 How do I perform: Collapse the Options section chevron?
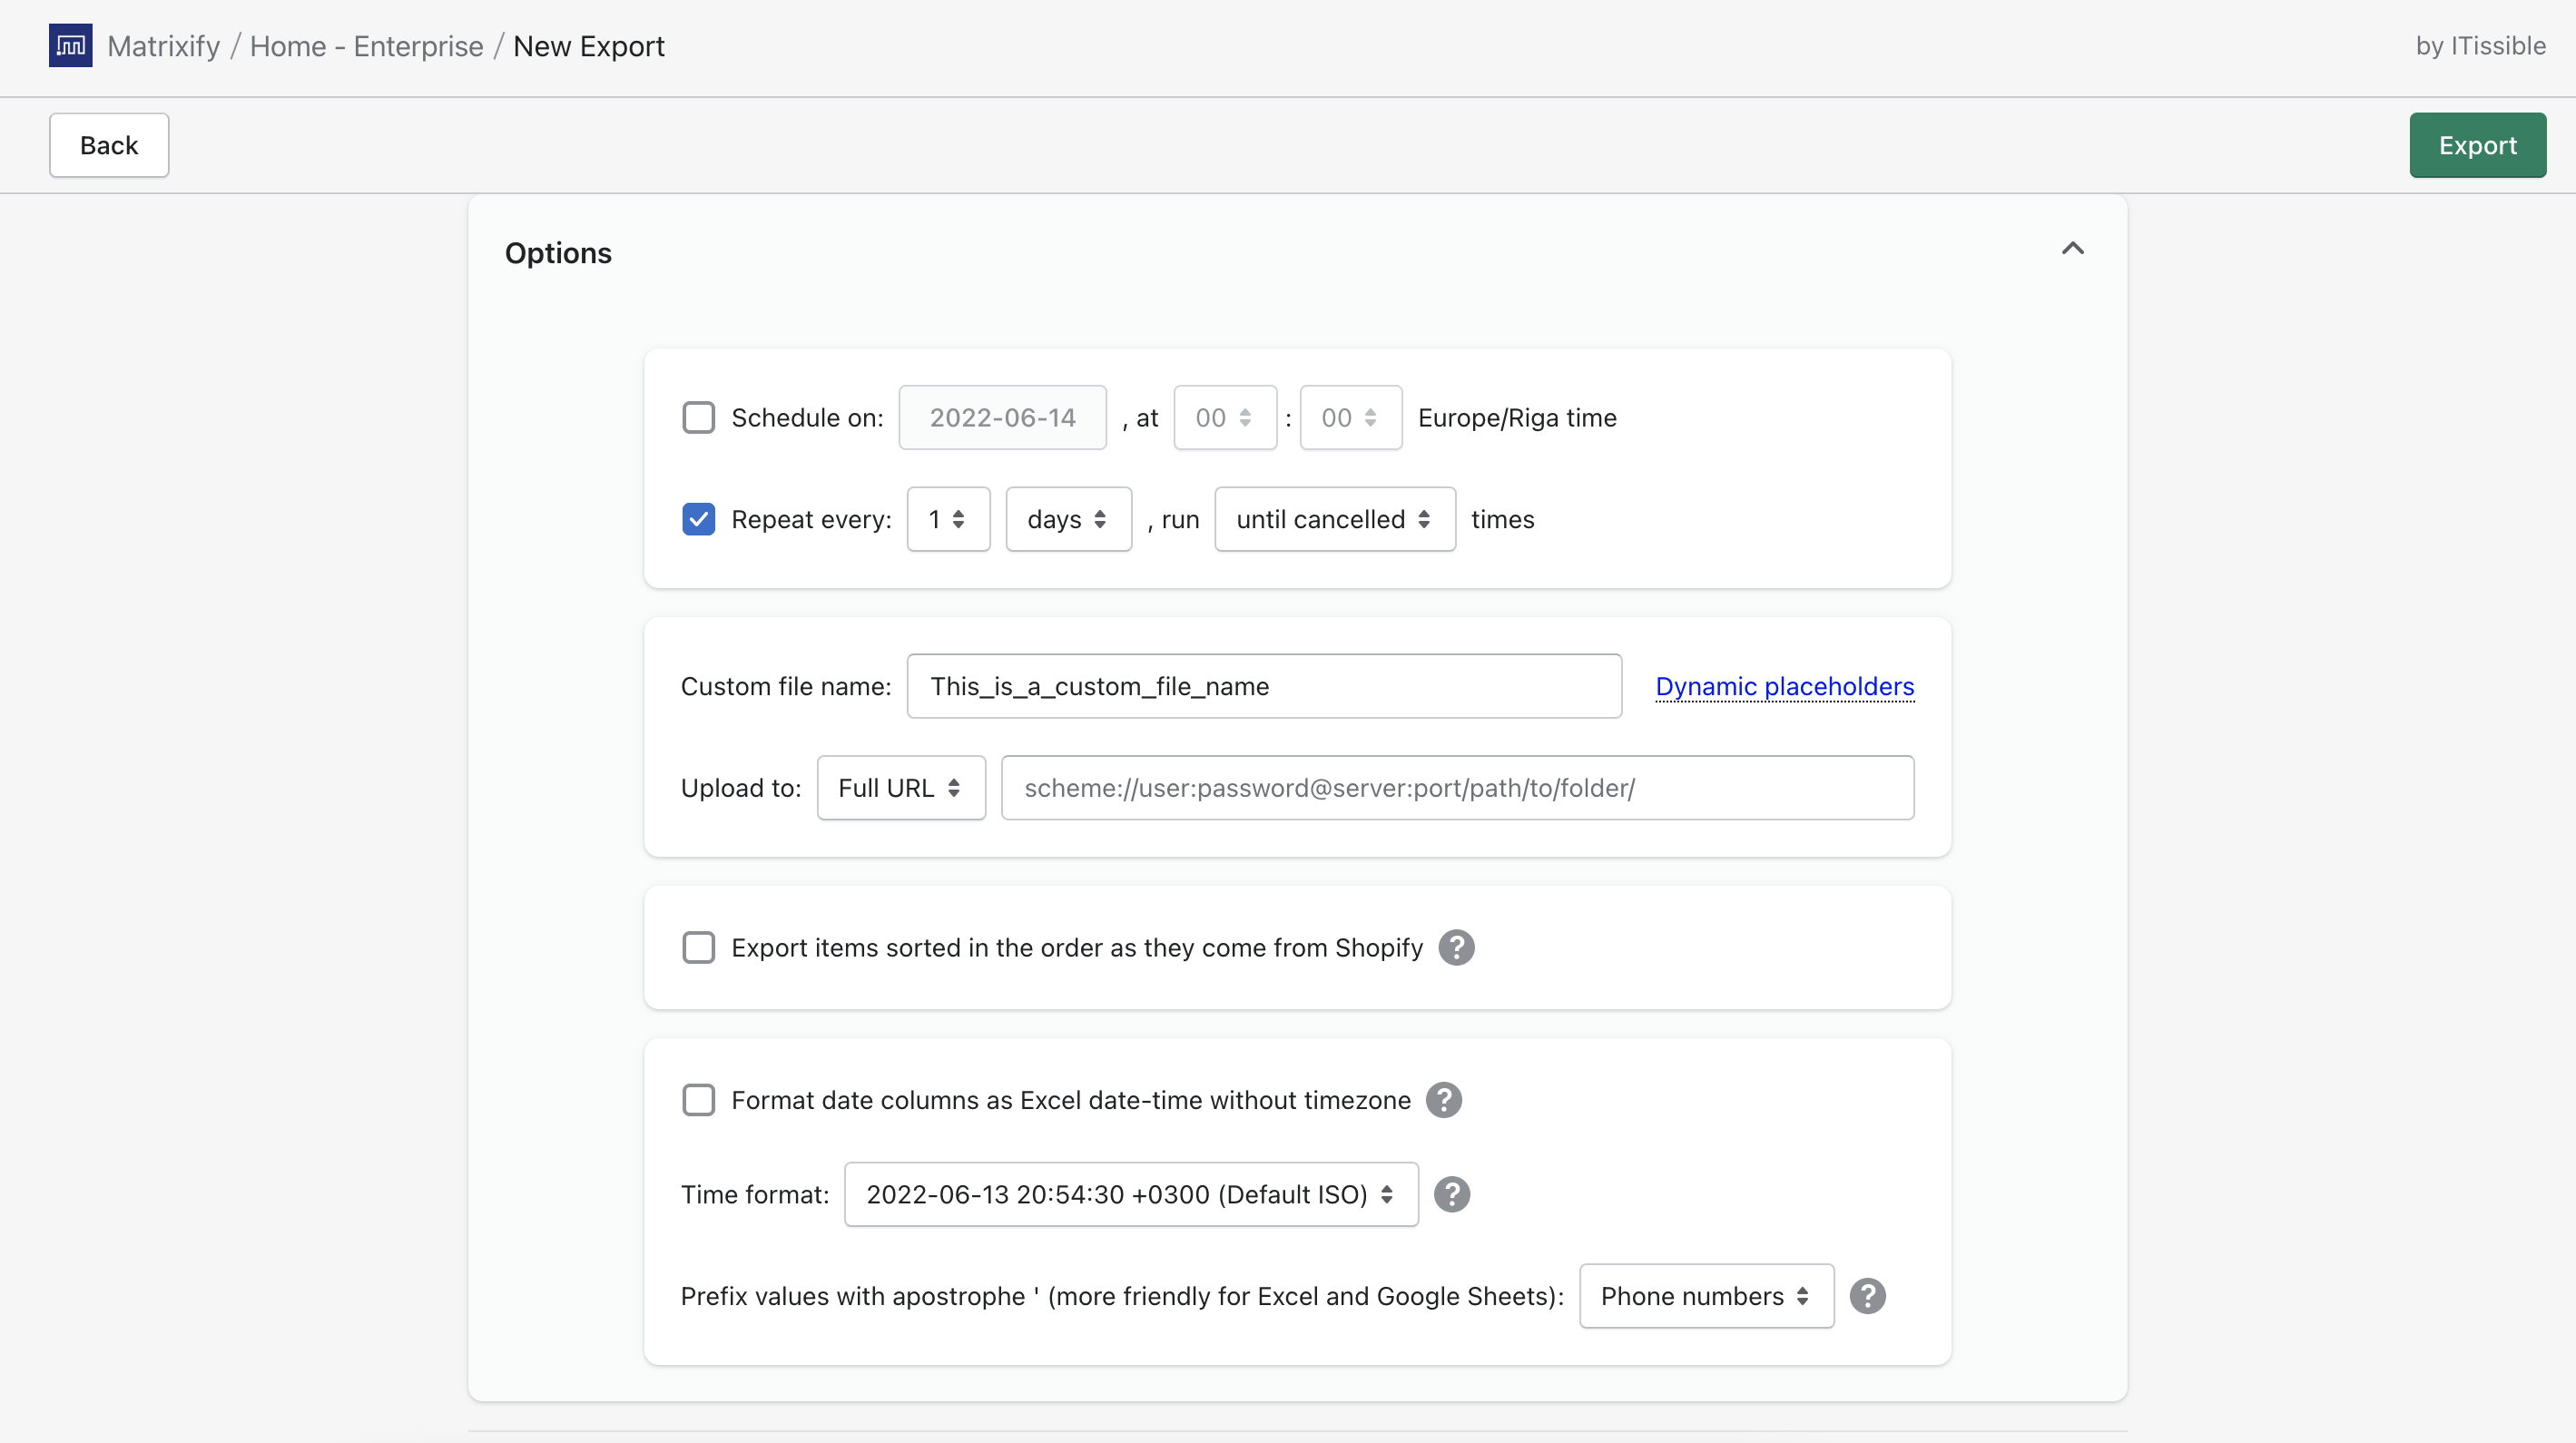coord(2072,249)
